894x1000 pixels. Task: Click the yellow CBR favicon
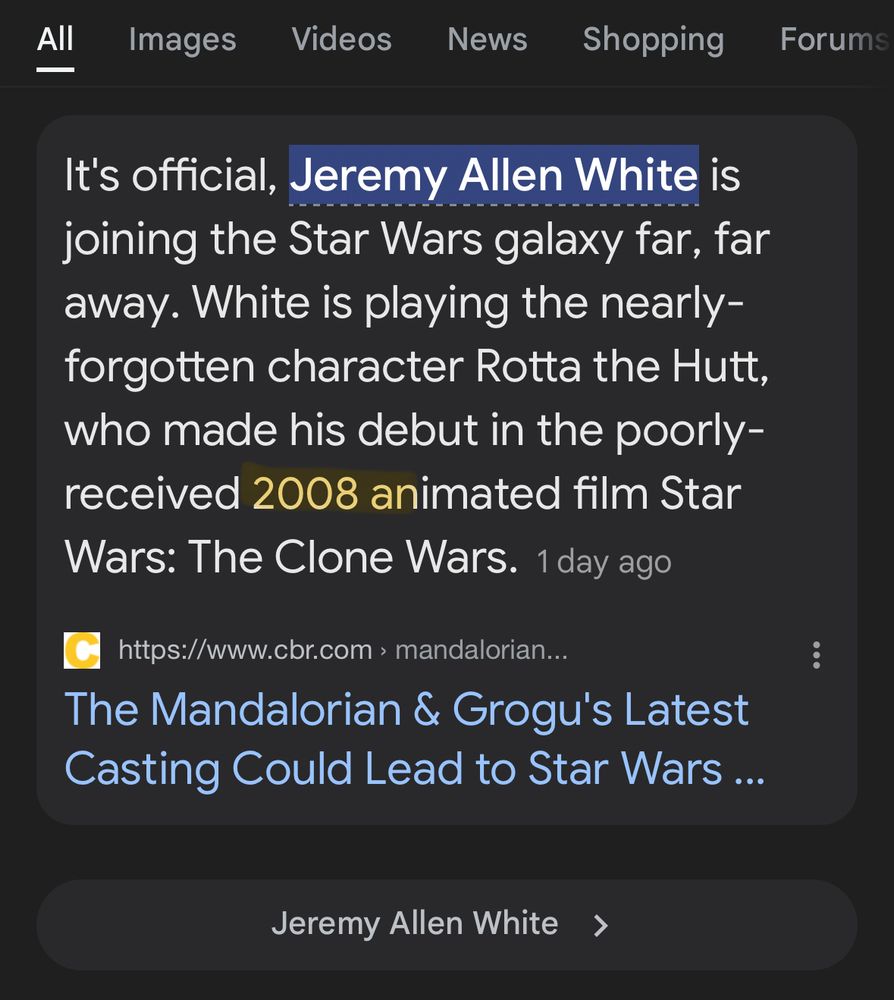pyautogui.click(x=82, y=651)
